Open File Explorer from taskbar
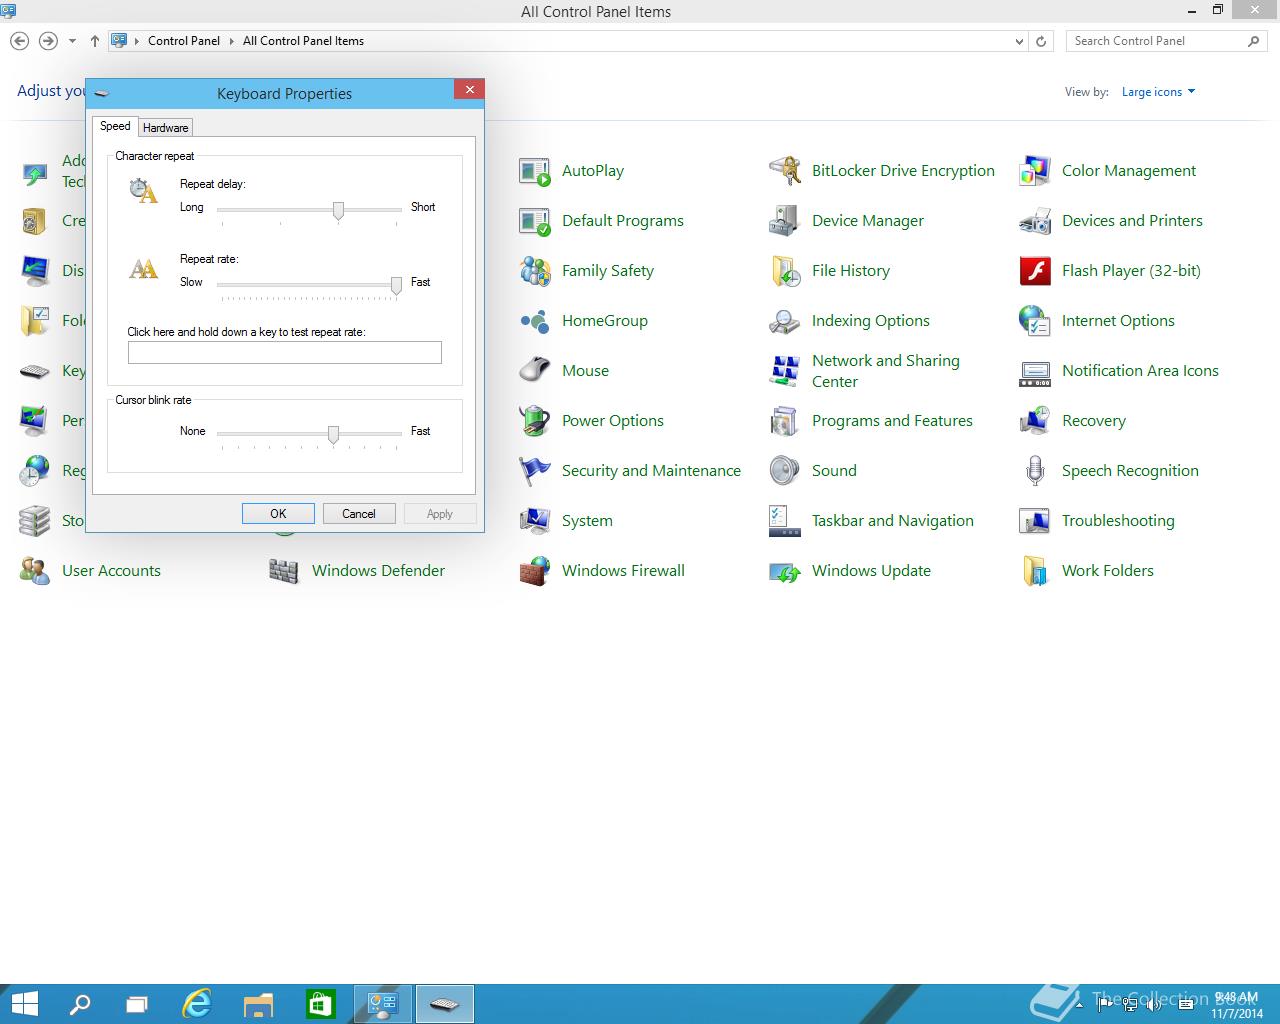Viewport: 1280px width, 1024px height. point(258,1004)
